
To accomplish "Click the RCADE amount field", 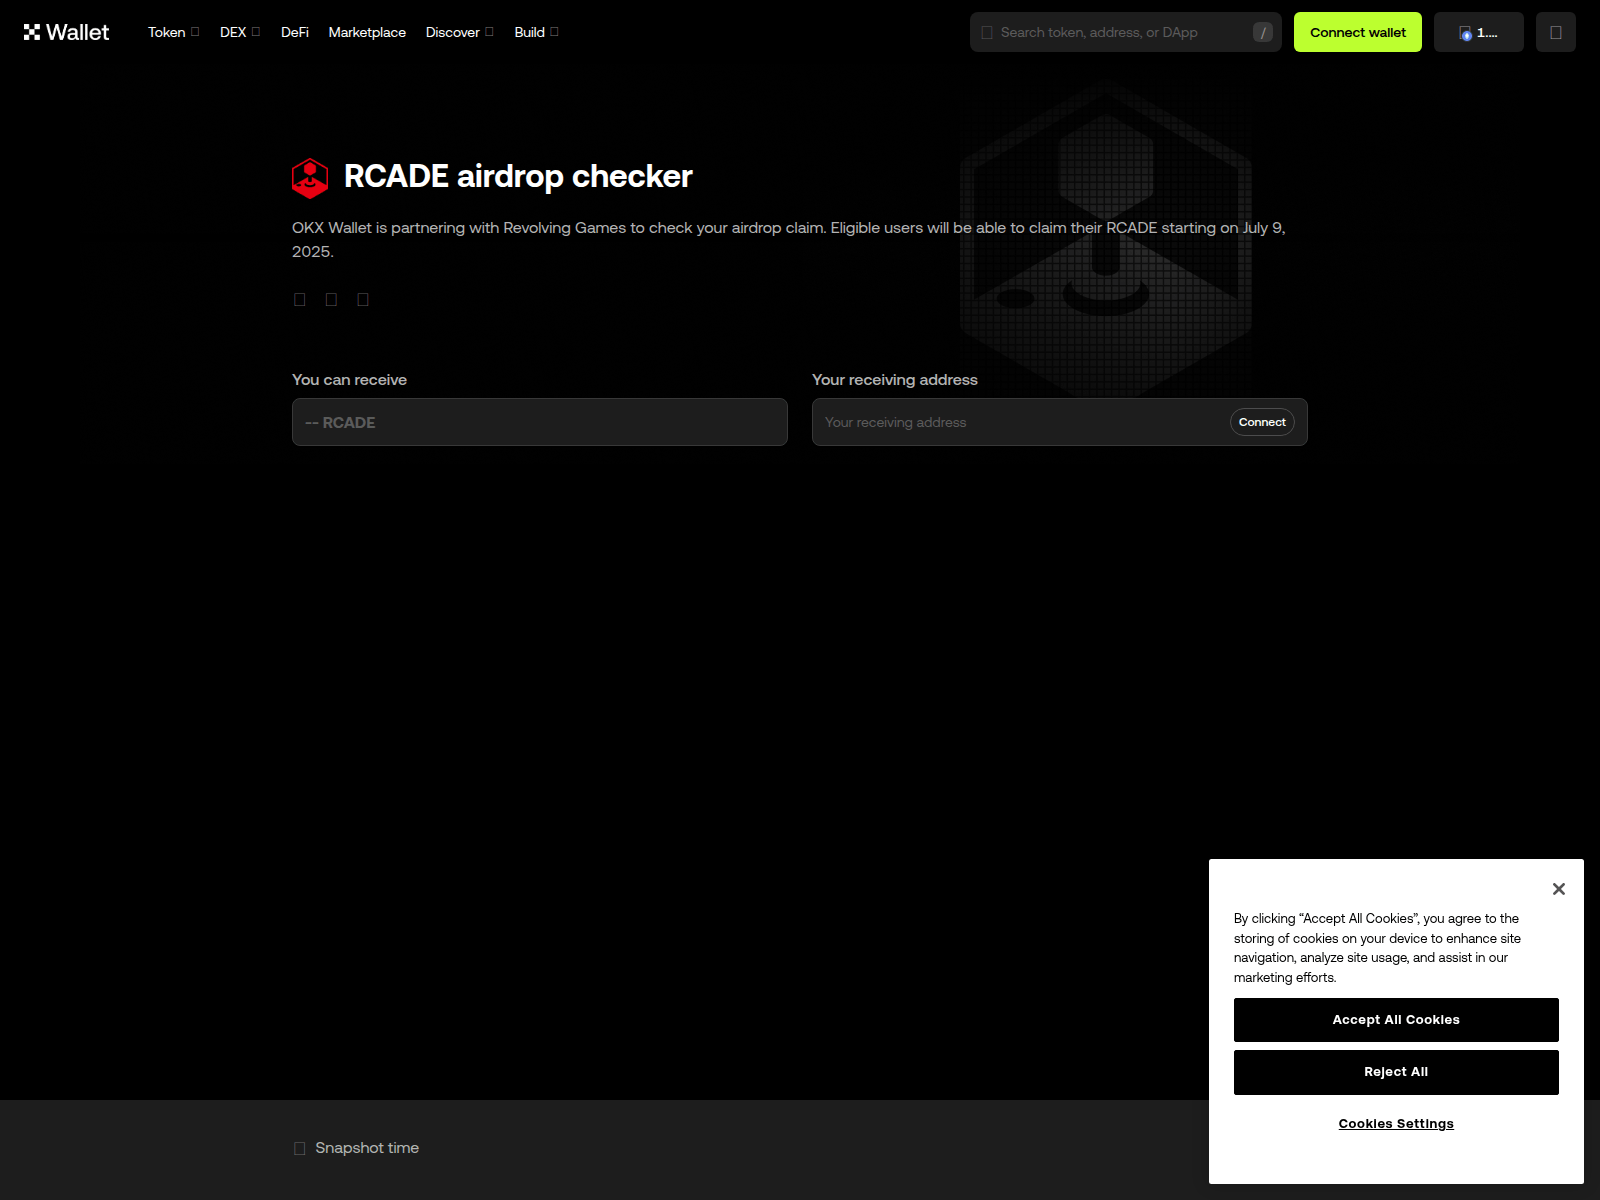I will point(540,422).
